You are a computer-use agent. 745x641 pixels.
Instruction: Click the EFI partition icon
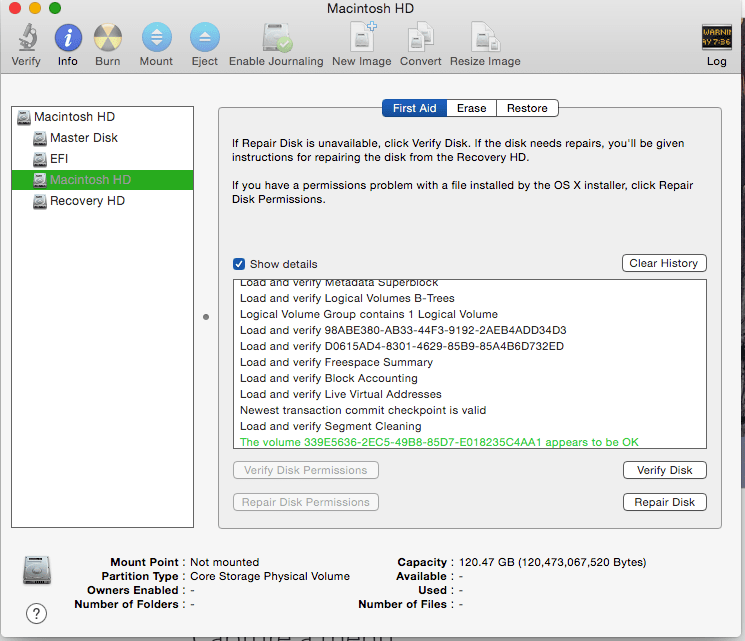click(40, 159)
